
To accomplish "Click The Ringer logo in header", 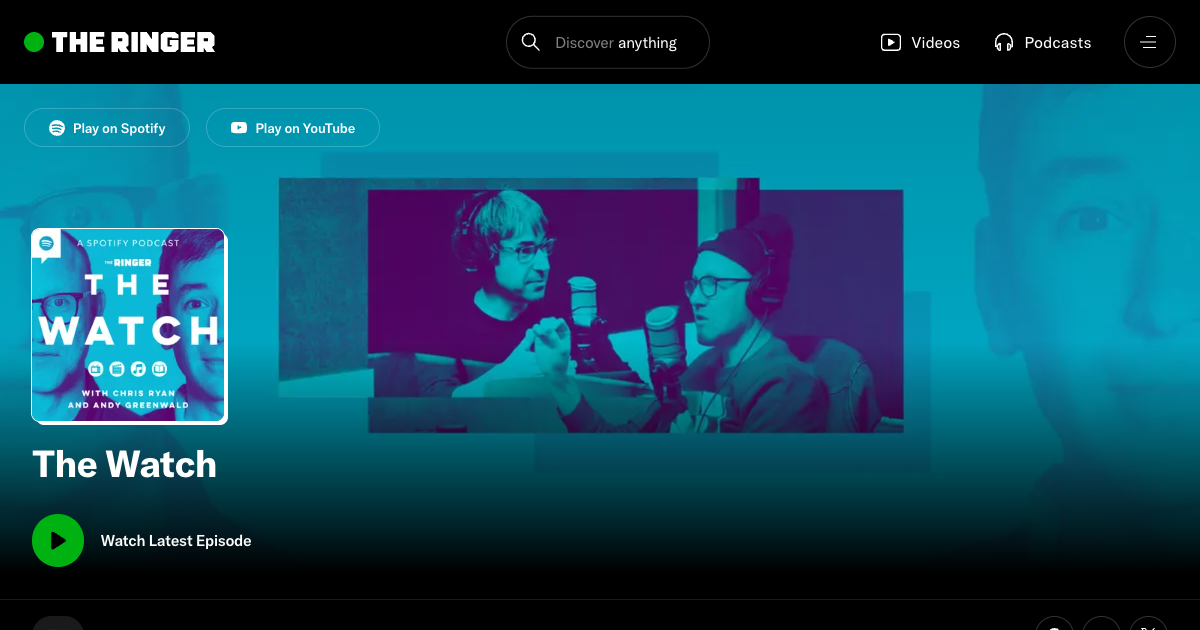I will pyautogui.click(x=133, y=42).
